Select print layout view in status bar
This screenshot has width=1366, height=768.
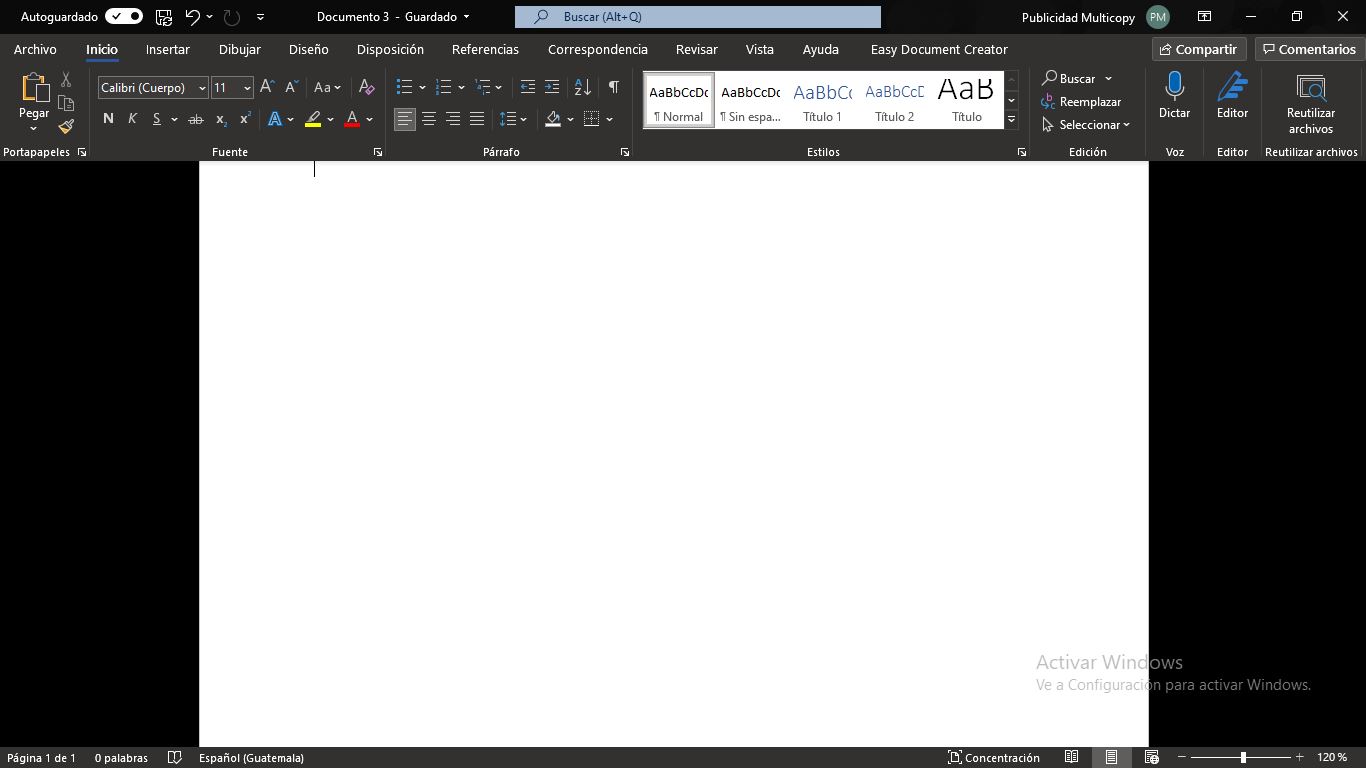pyautogui.click(x=1111, y=757)
